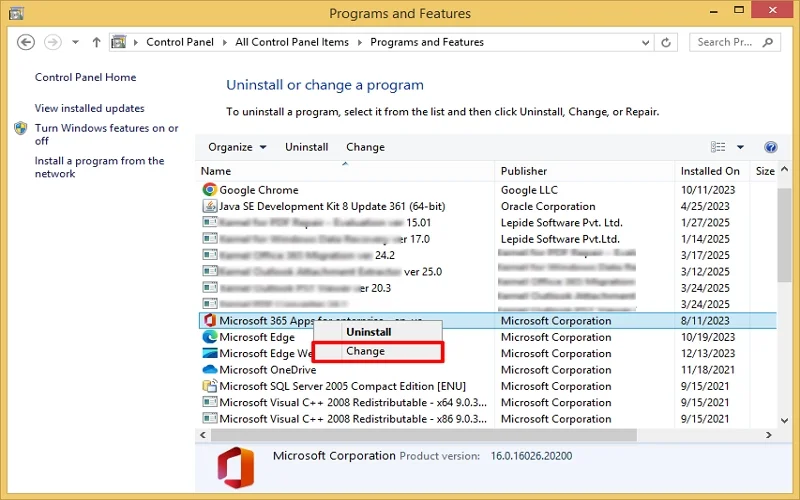Click icon of entry ending in 15.01

click(x=209, y=222)
